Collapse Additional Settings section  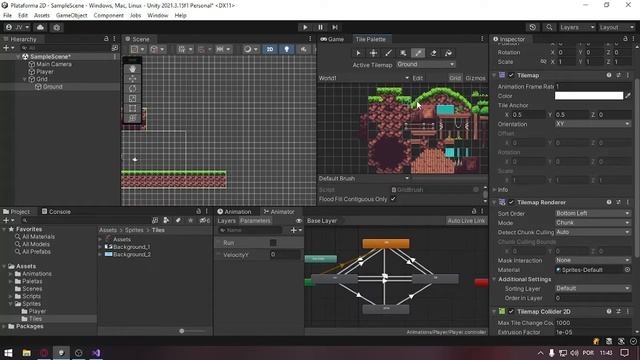pyautogui.click(x=494, y=279)
